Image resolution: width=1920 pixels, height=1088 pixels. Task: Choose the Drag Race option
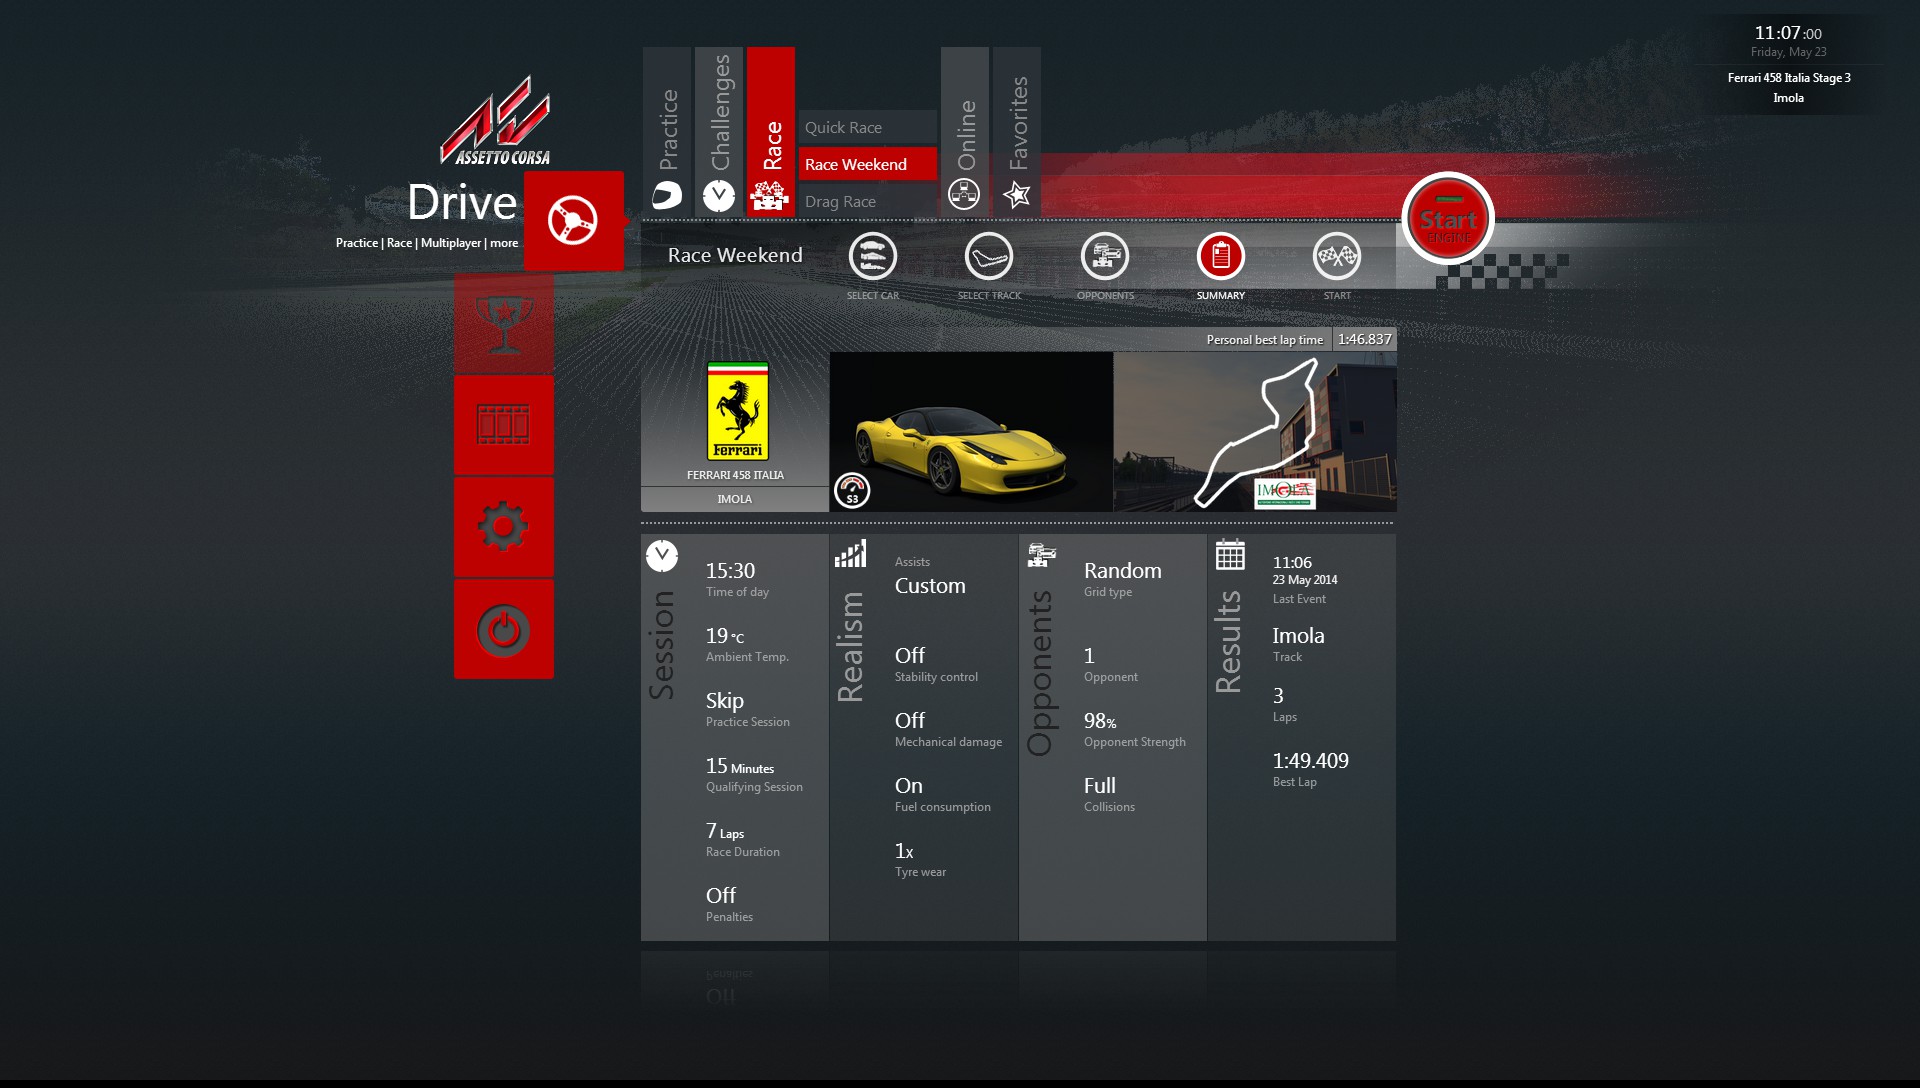[x=866, y=201]
